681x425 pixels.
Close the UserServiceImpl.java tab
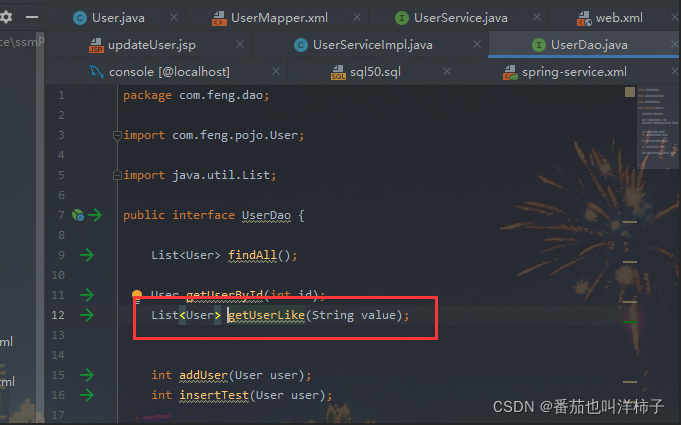coord(477,44)
